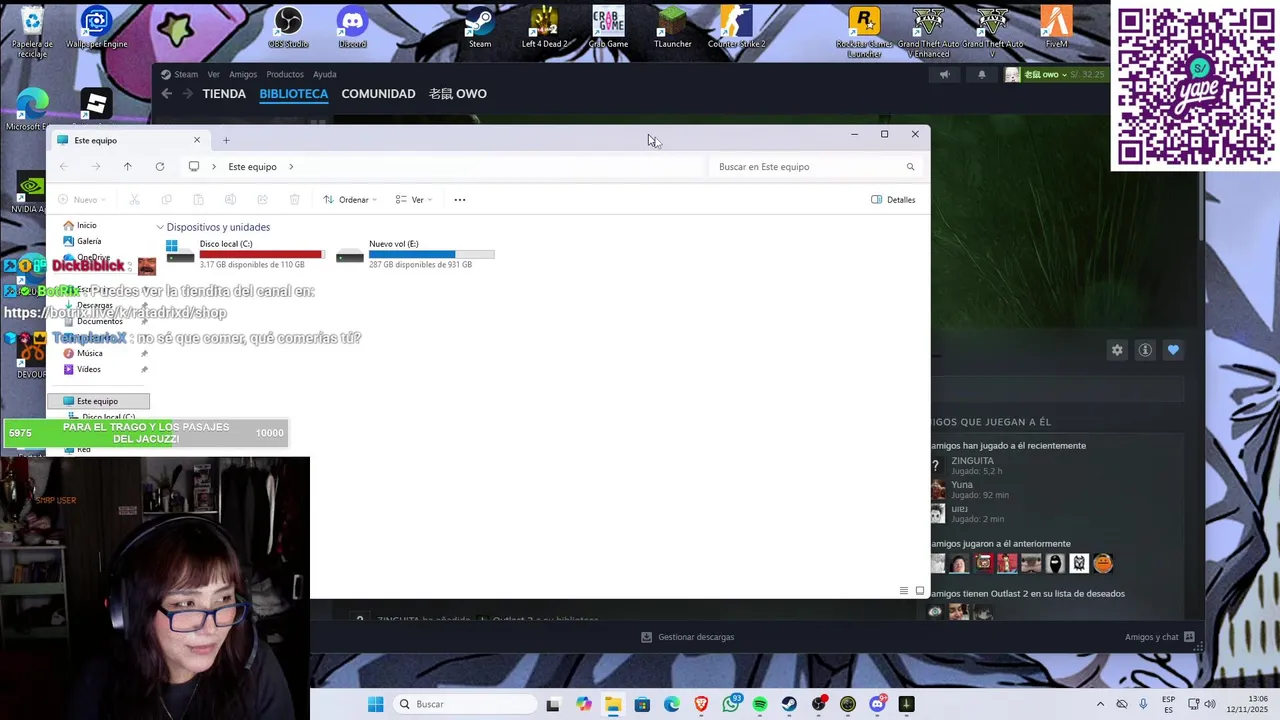Launch Counter Strike 2 desktop shortcut
The height and width of the screenshot is (720, 1280).
tap(736, 27)
